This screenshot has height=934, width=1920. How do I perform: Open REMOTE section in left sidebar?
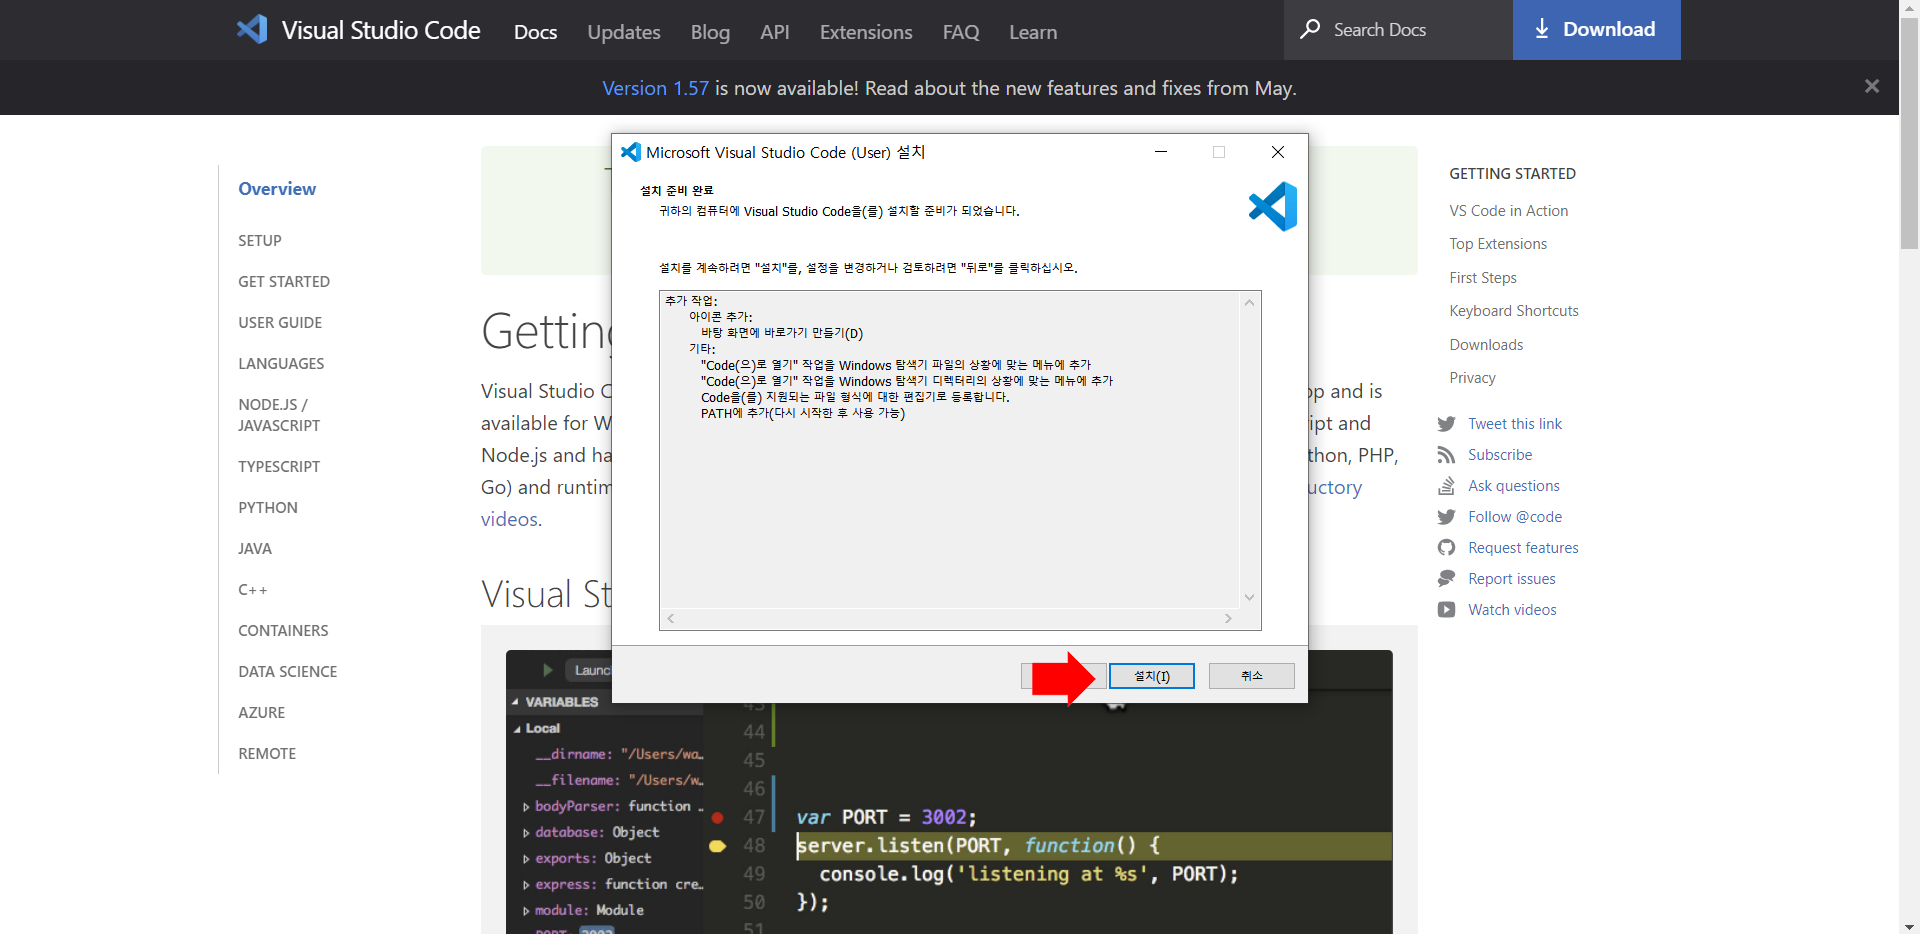tap(267, 754)
